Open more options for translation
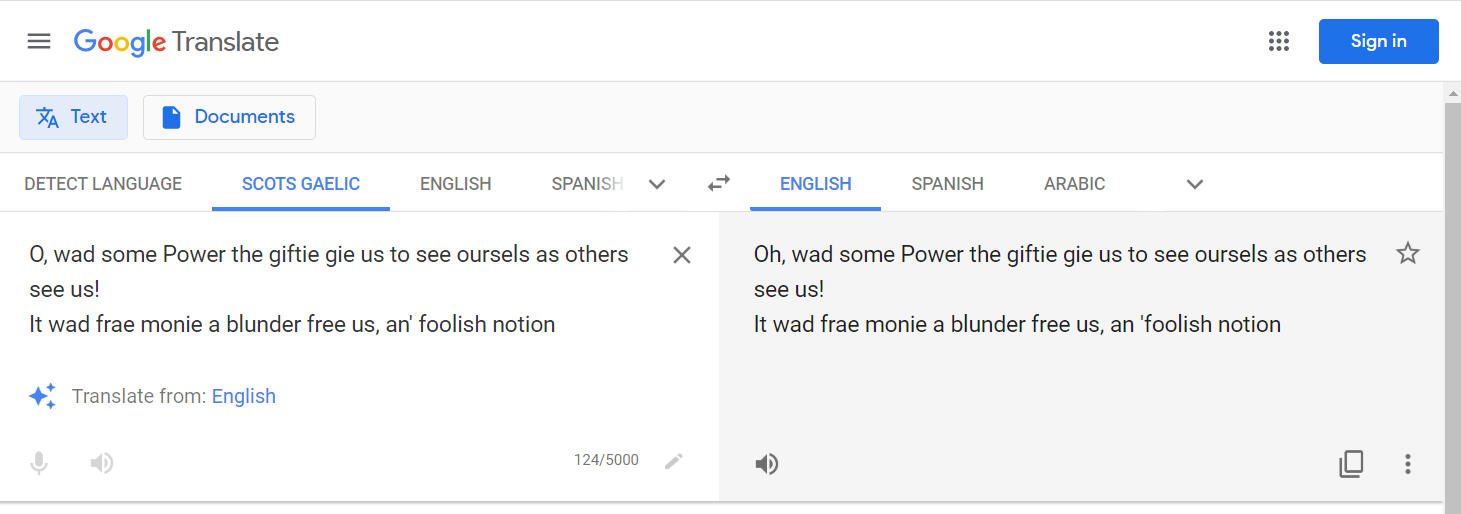 click(x=1407, y=464)
